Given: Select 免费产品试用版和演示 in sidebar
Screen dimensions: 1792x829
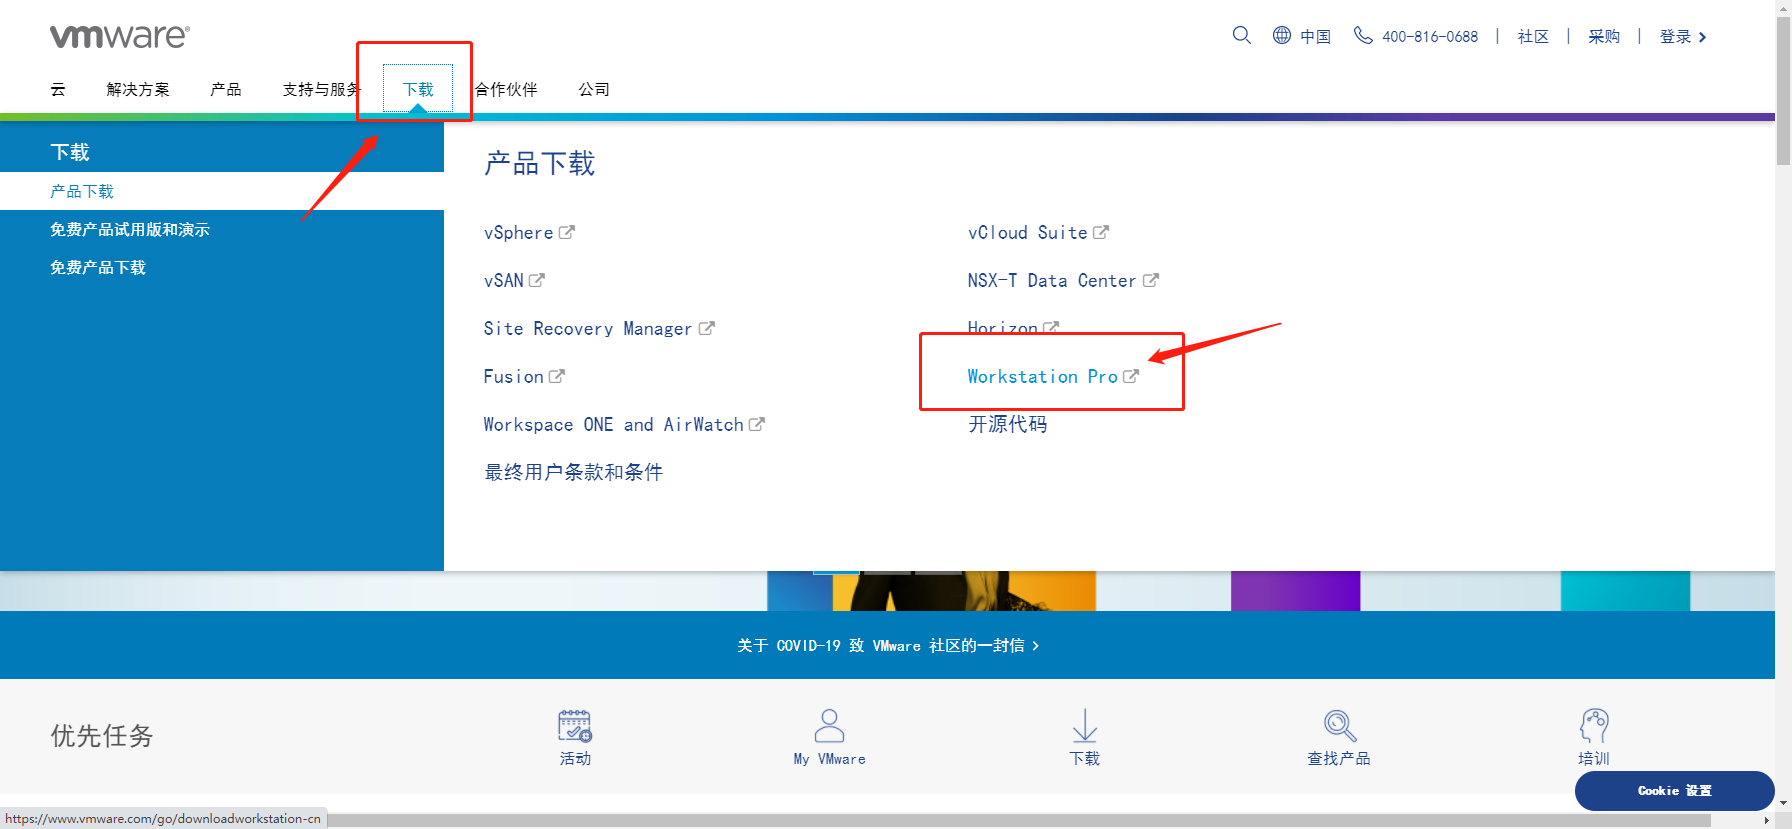Looking at the screenshot, I should point(130,229).
